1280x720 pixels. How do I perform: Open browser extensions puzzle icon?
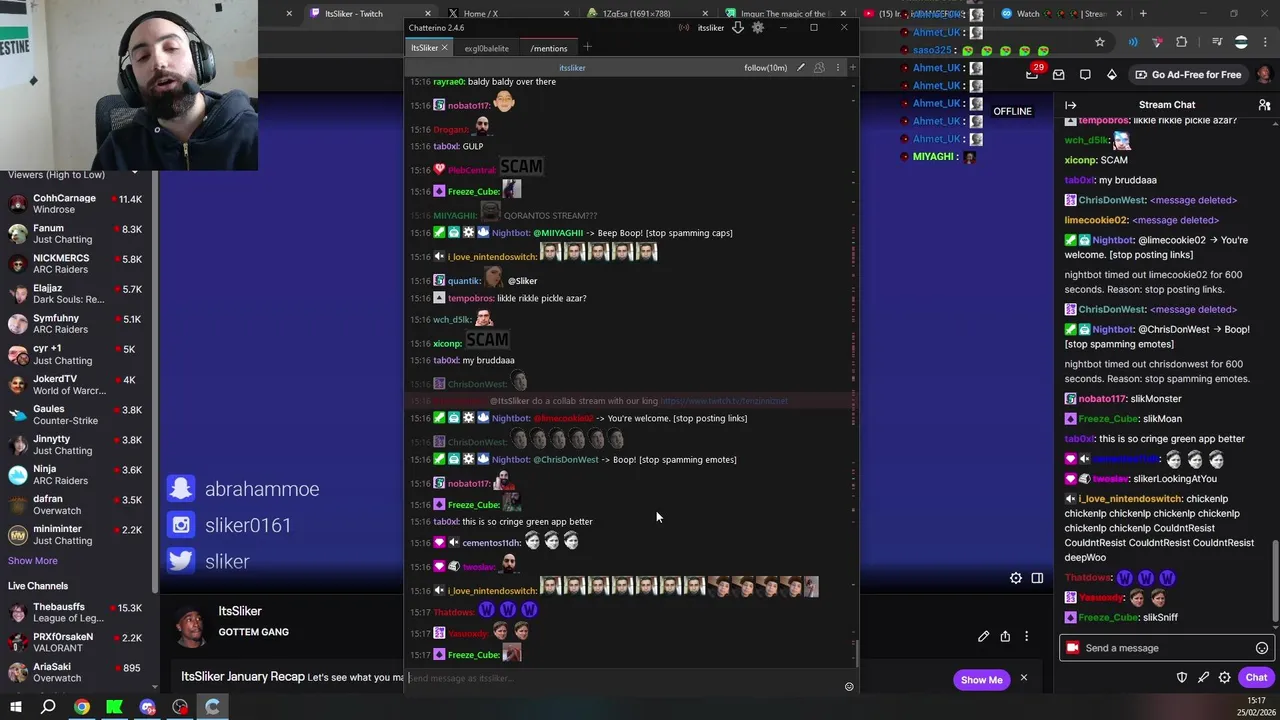[x=1182, y=42]
